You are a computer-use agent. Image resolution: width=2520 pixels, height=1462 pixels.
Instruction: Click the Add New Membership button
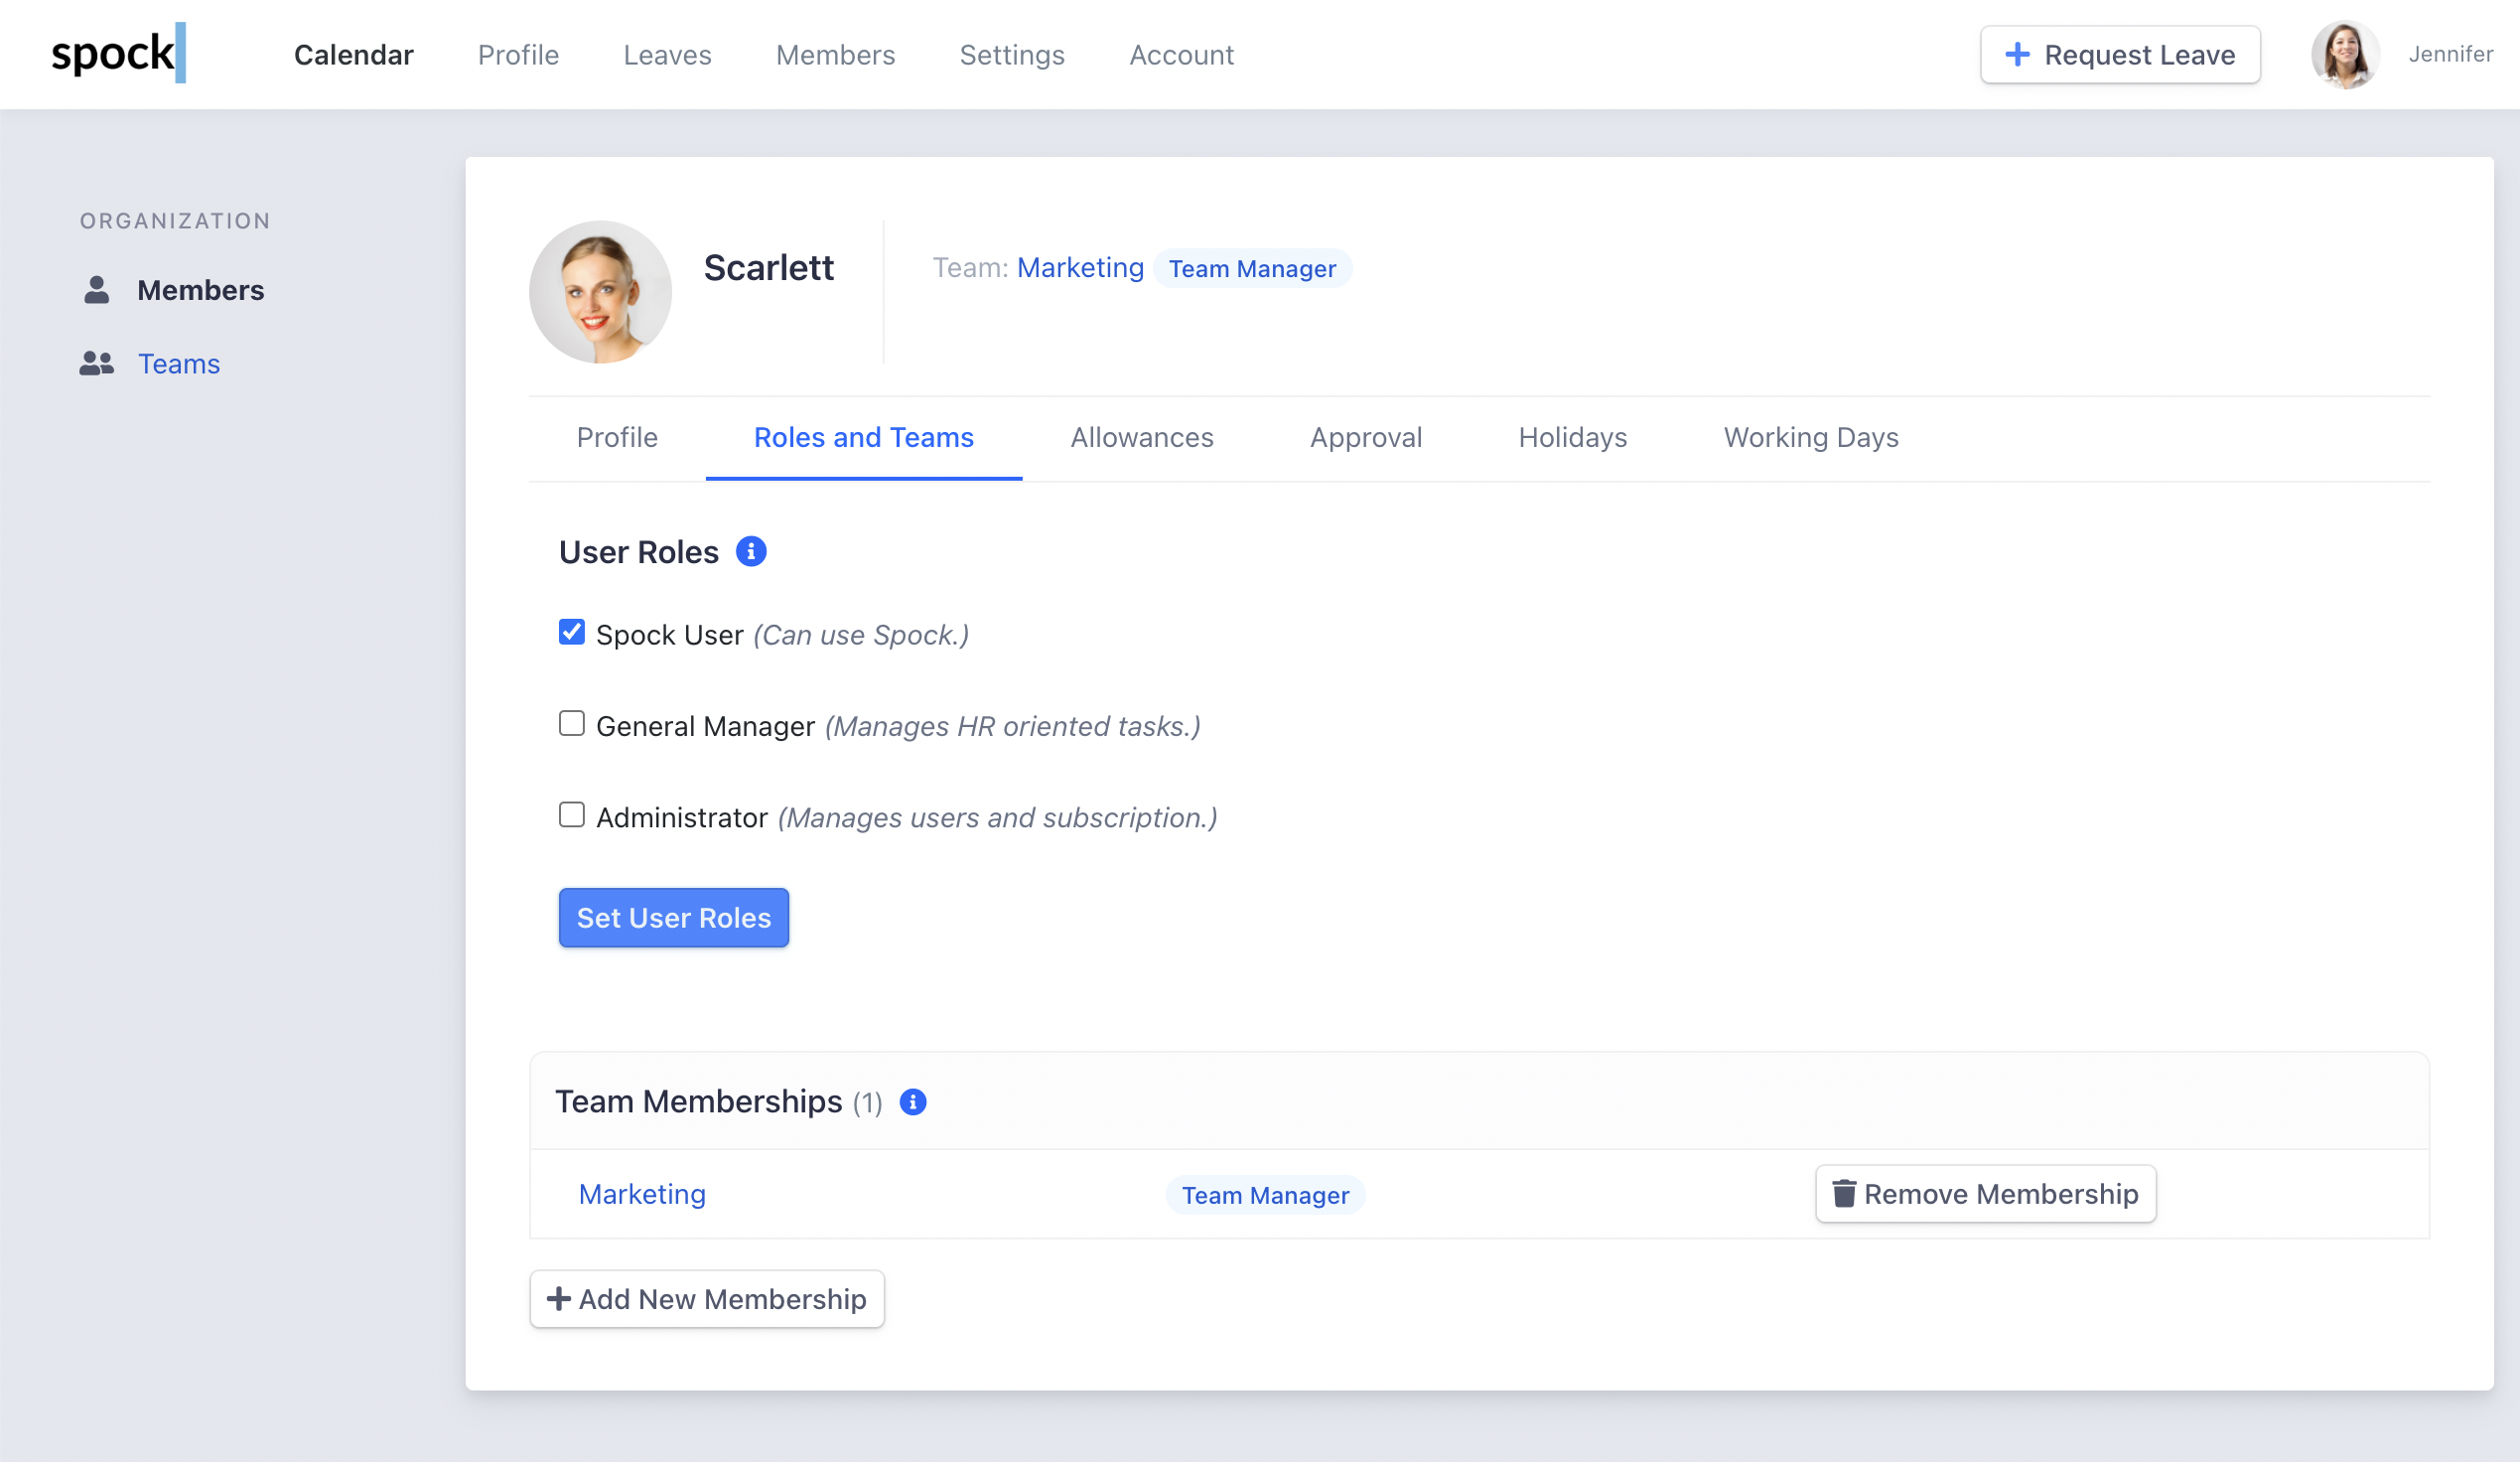click(707, 1299)
